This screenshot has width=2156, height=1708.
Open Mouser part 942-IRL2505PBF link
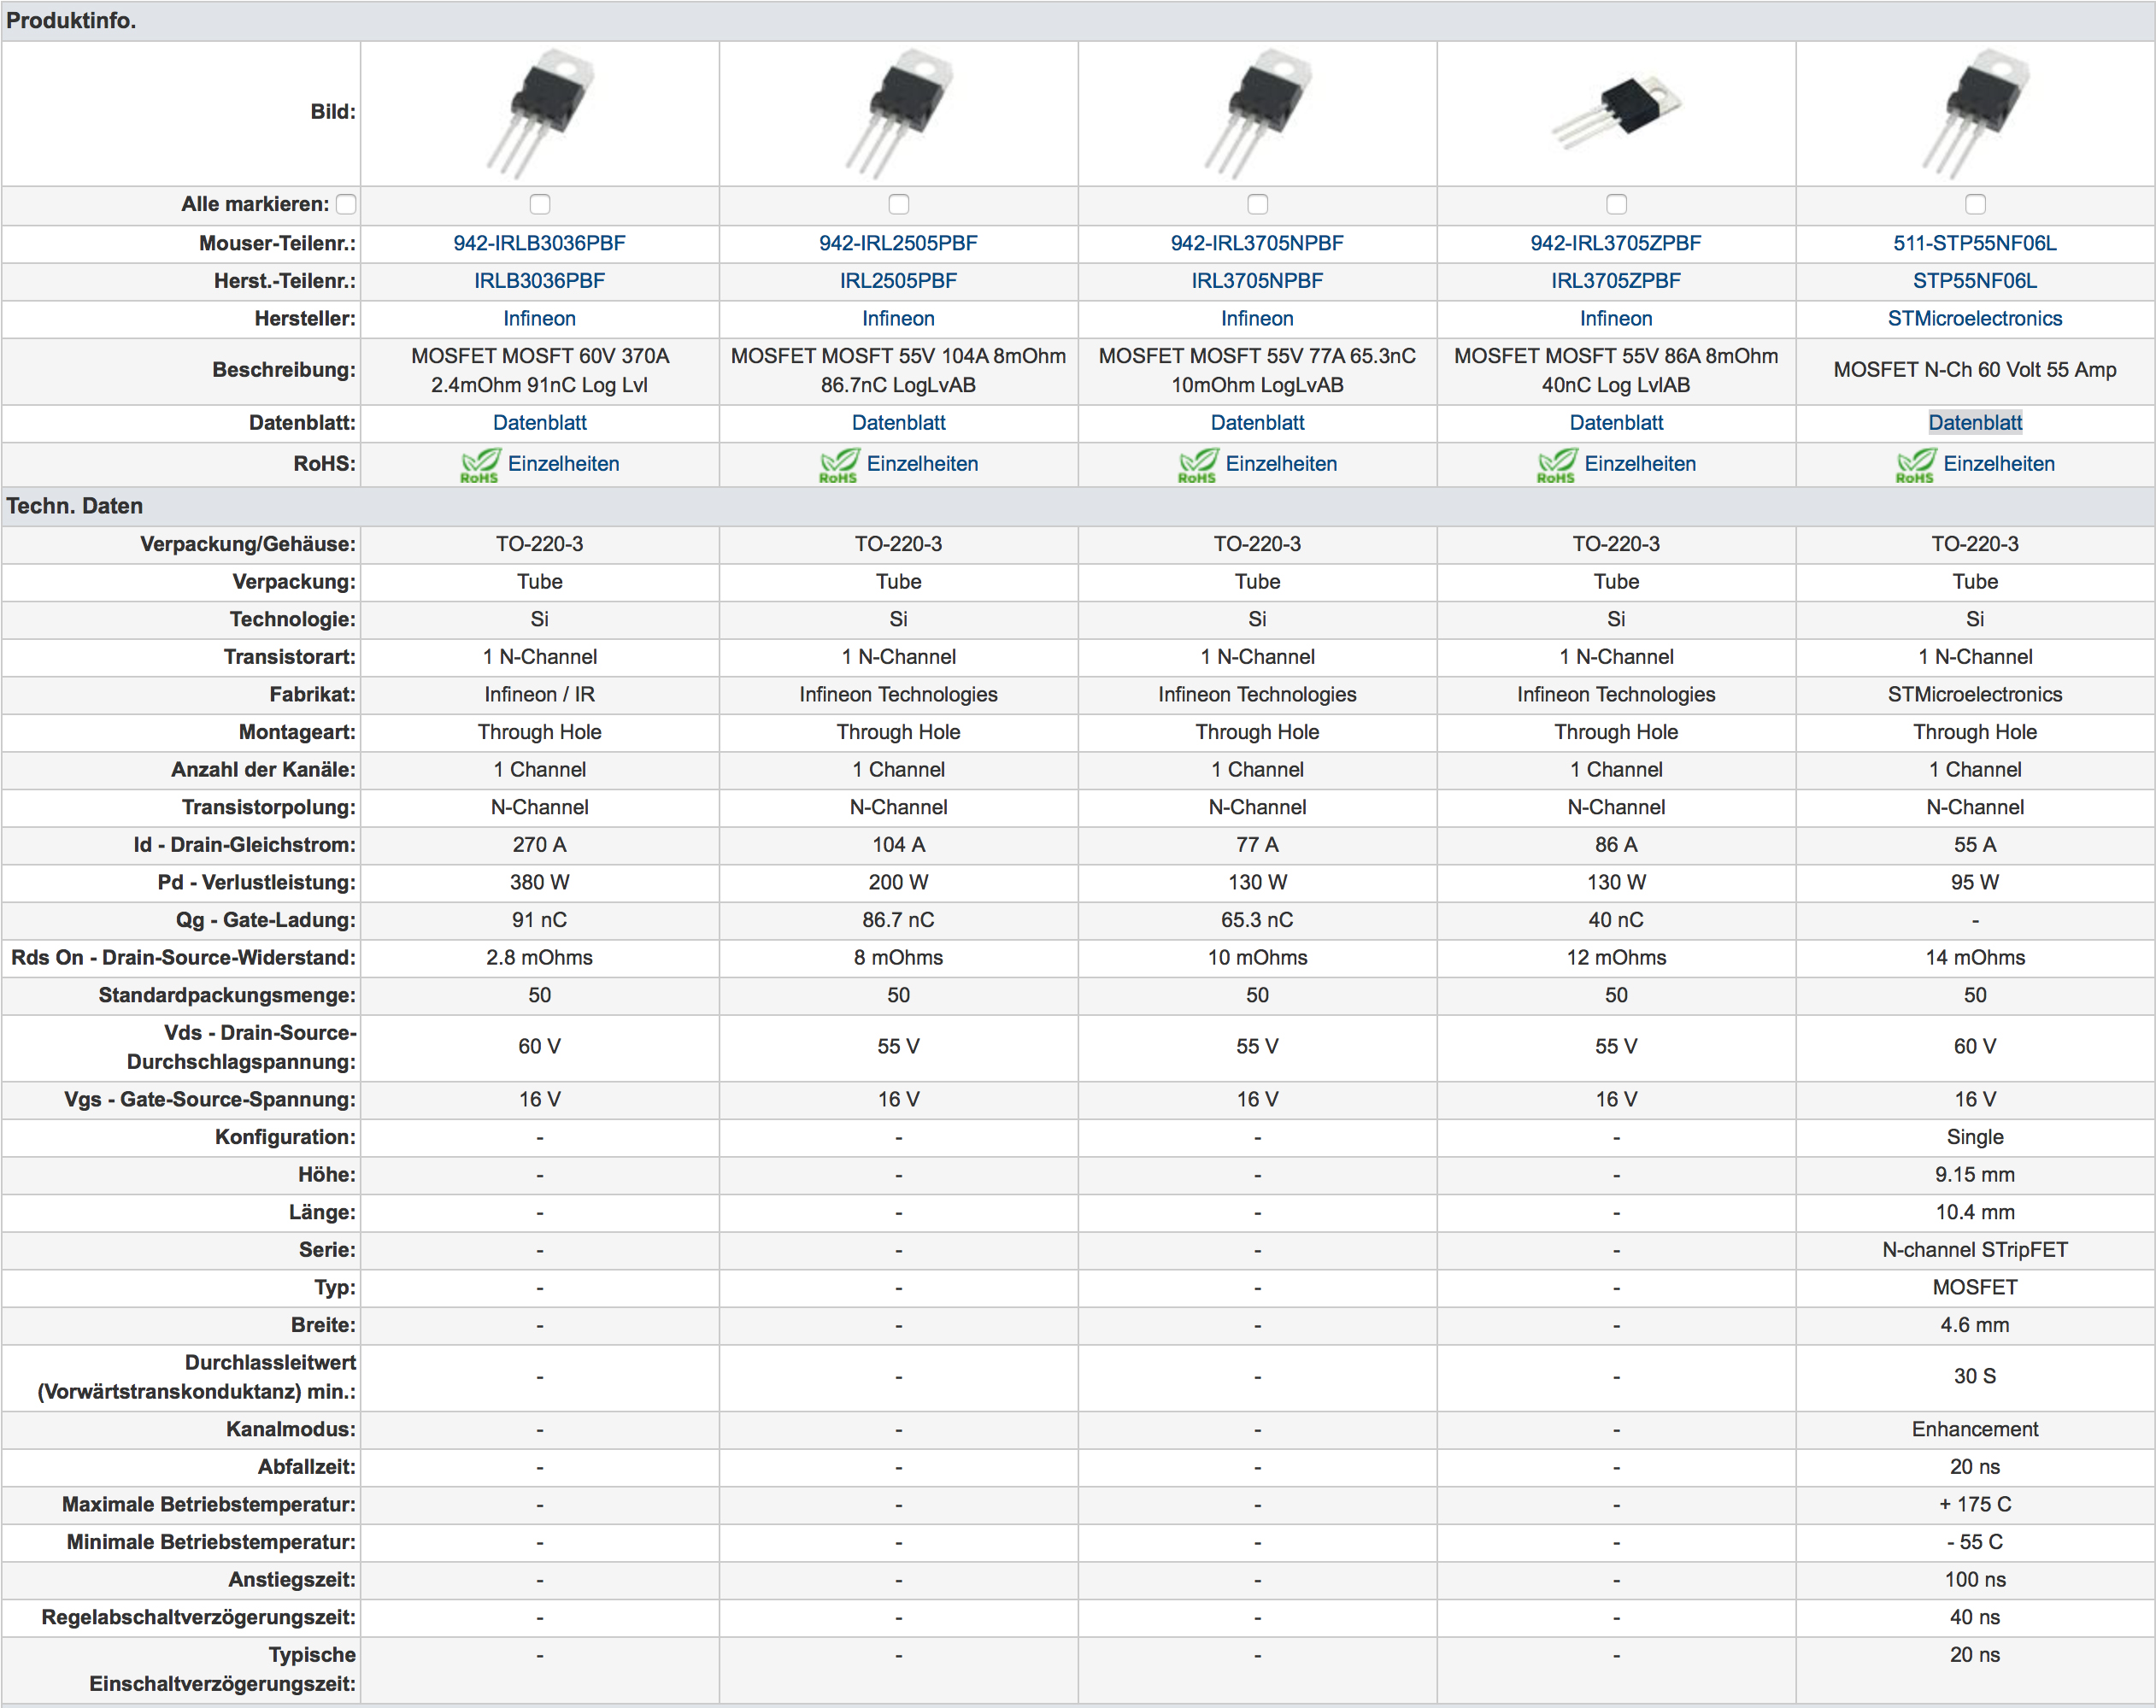(x=899, y=243)
